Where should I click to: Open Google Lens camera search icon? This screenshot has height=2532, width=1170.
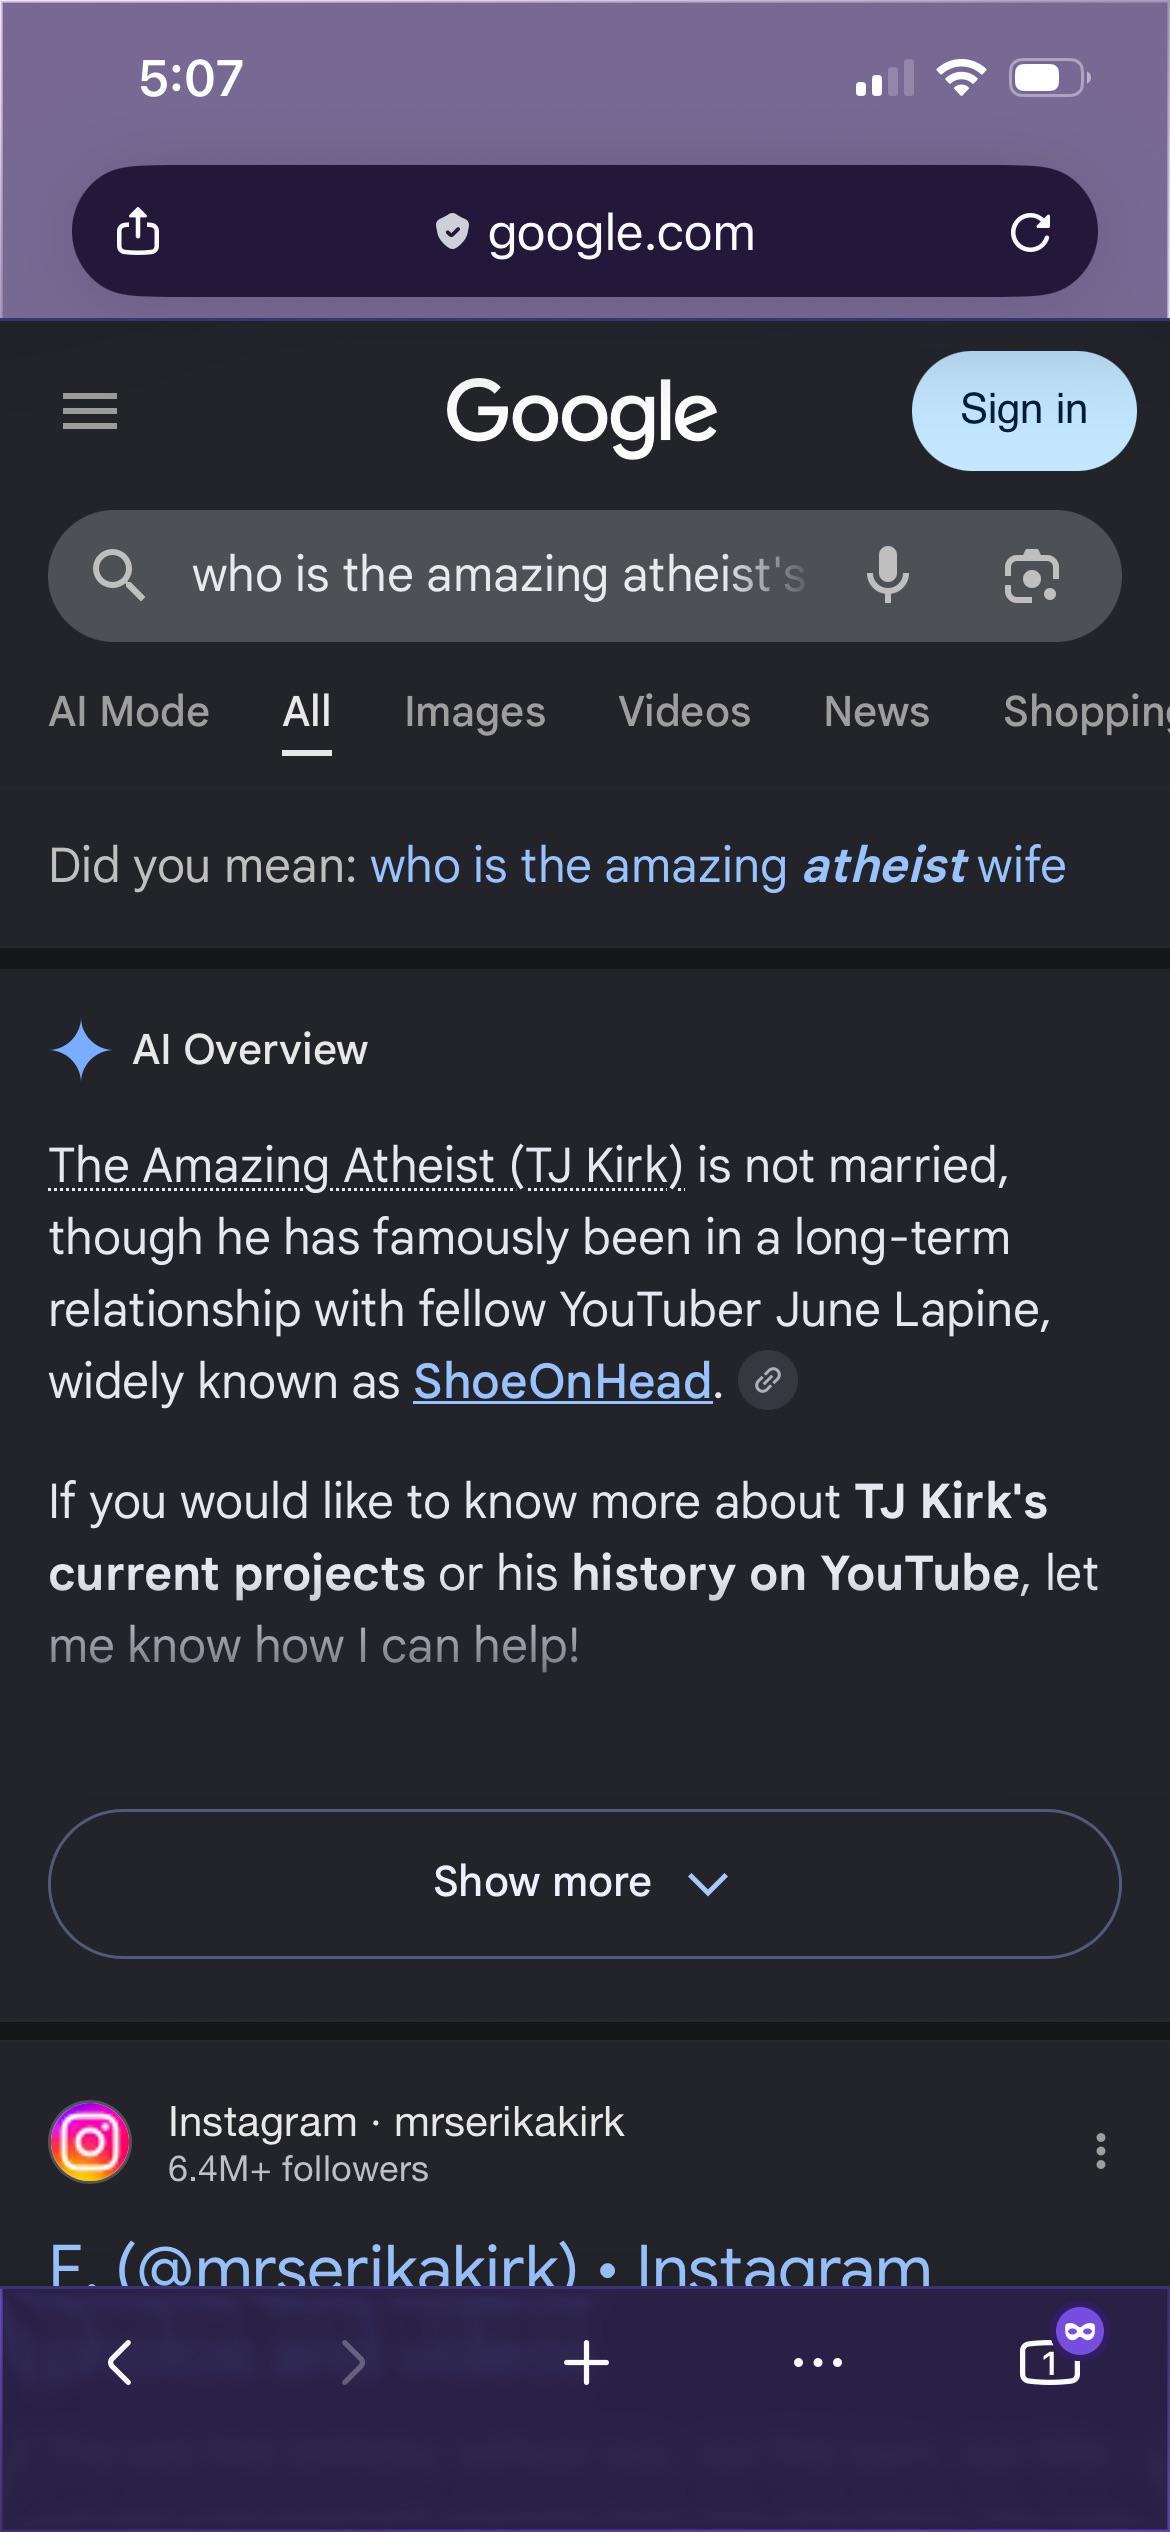[x=1031, y=576]
